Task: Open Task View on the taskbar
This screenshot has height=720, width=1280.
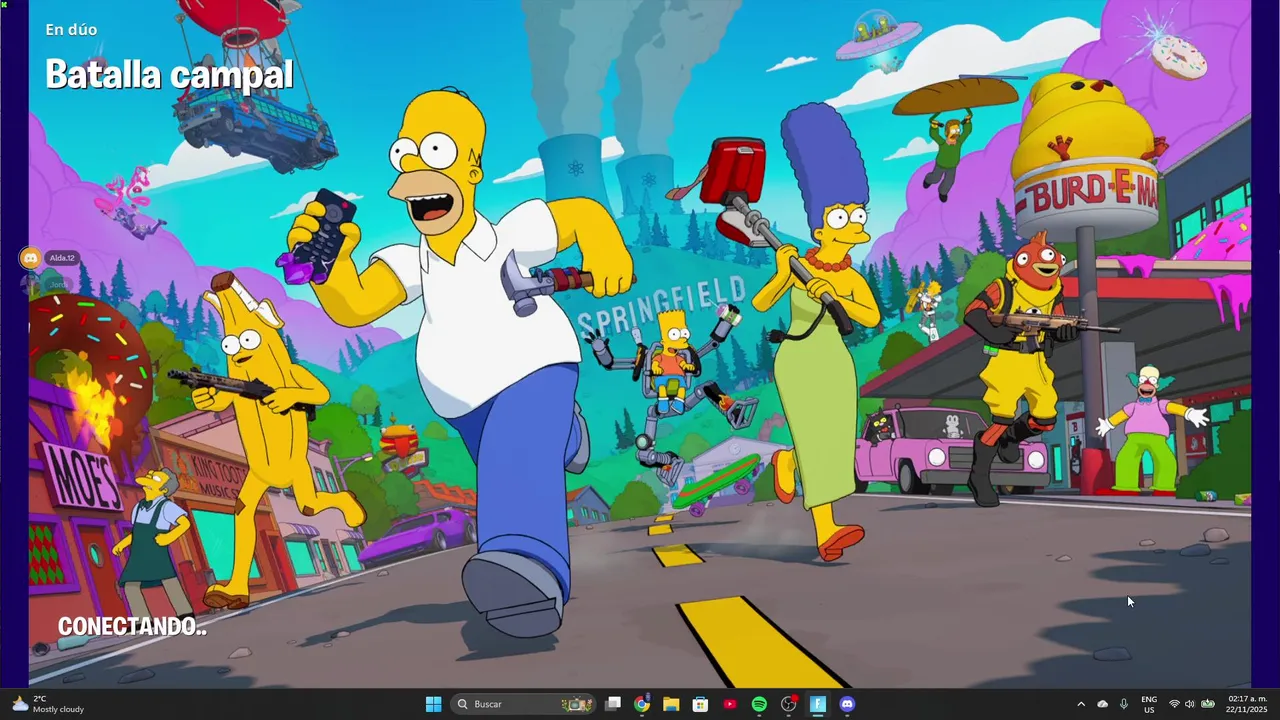Action: [x=613, y=704]
